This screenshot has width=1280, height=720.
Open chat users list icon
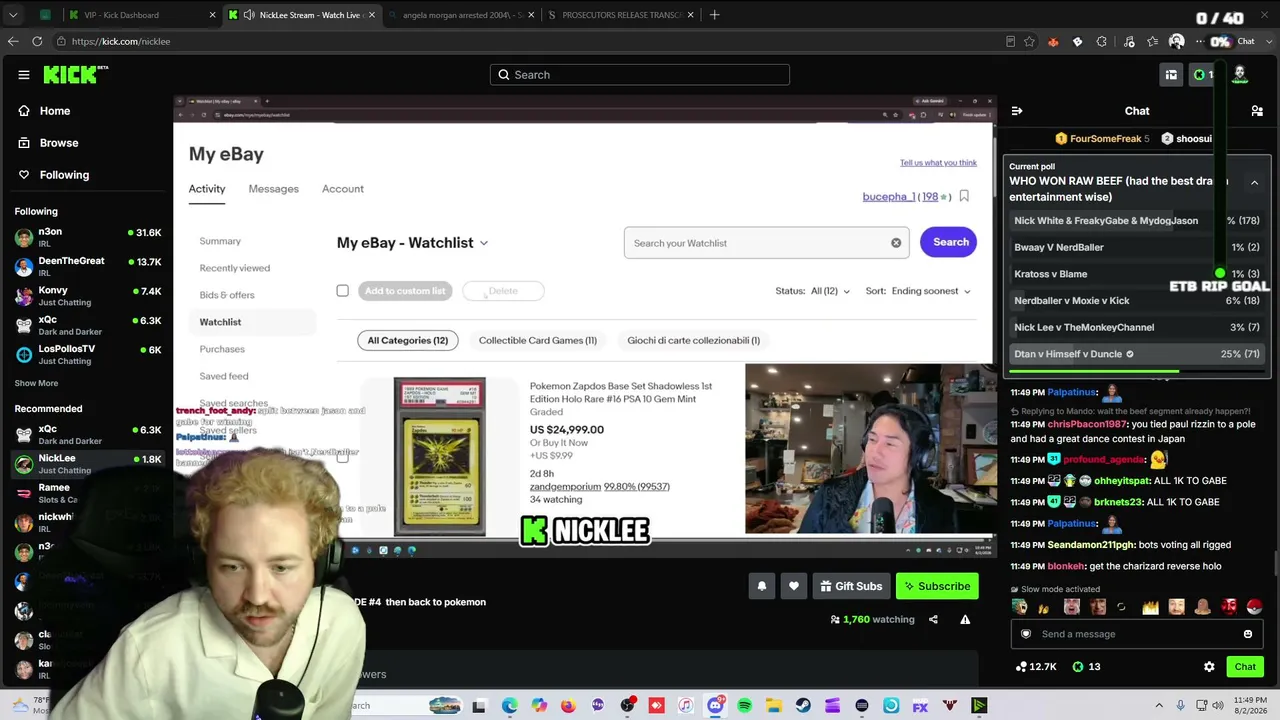tap(1257, 111)
